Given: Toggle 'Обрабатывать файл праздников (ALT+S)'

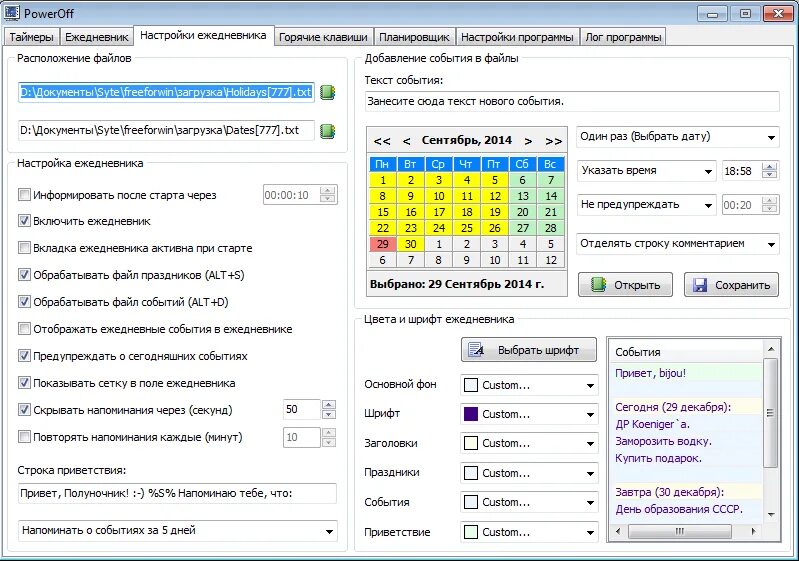Looking at the screenshot, I should click(24, 275).
